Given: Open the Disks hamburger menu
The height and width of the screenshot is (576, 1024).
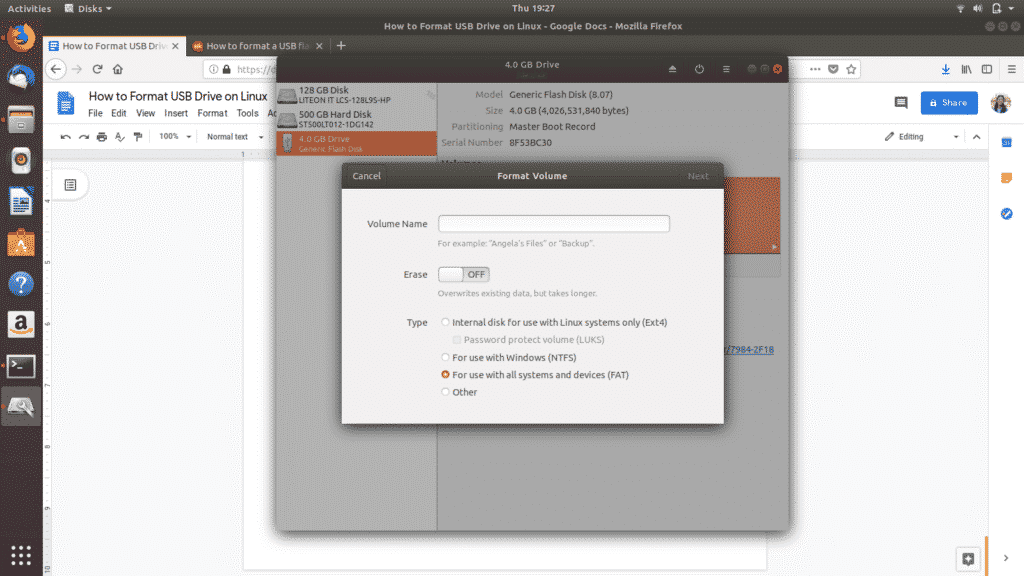Looking at the screenshot, I should click(x=726, y=69).
